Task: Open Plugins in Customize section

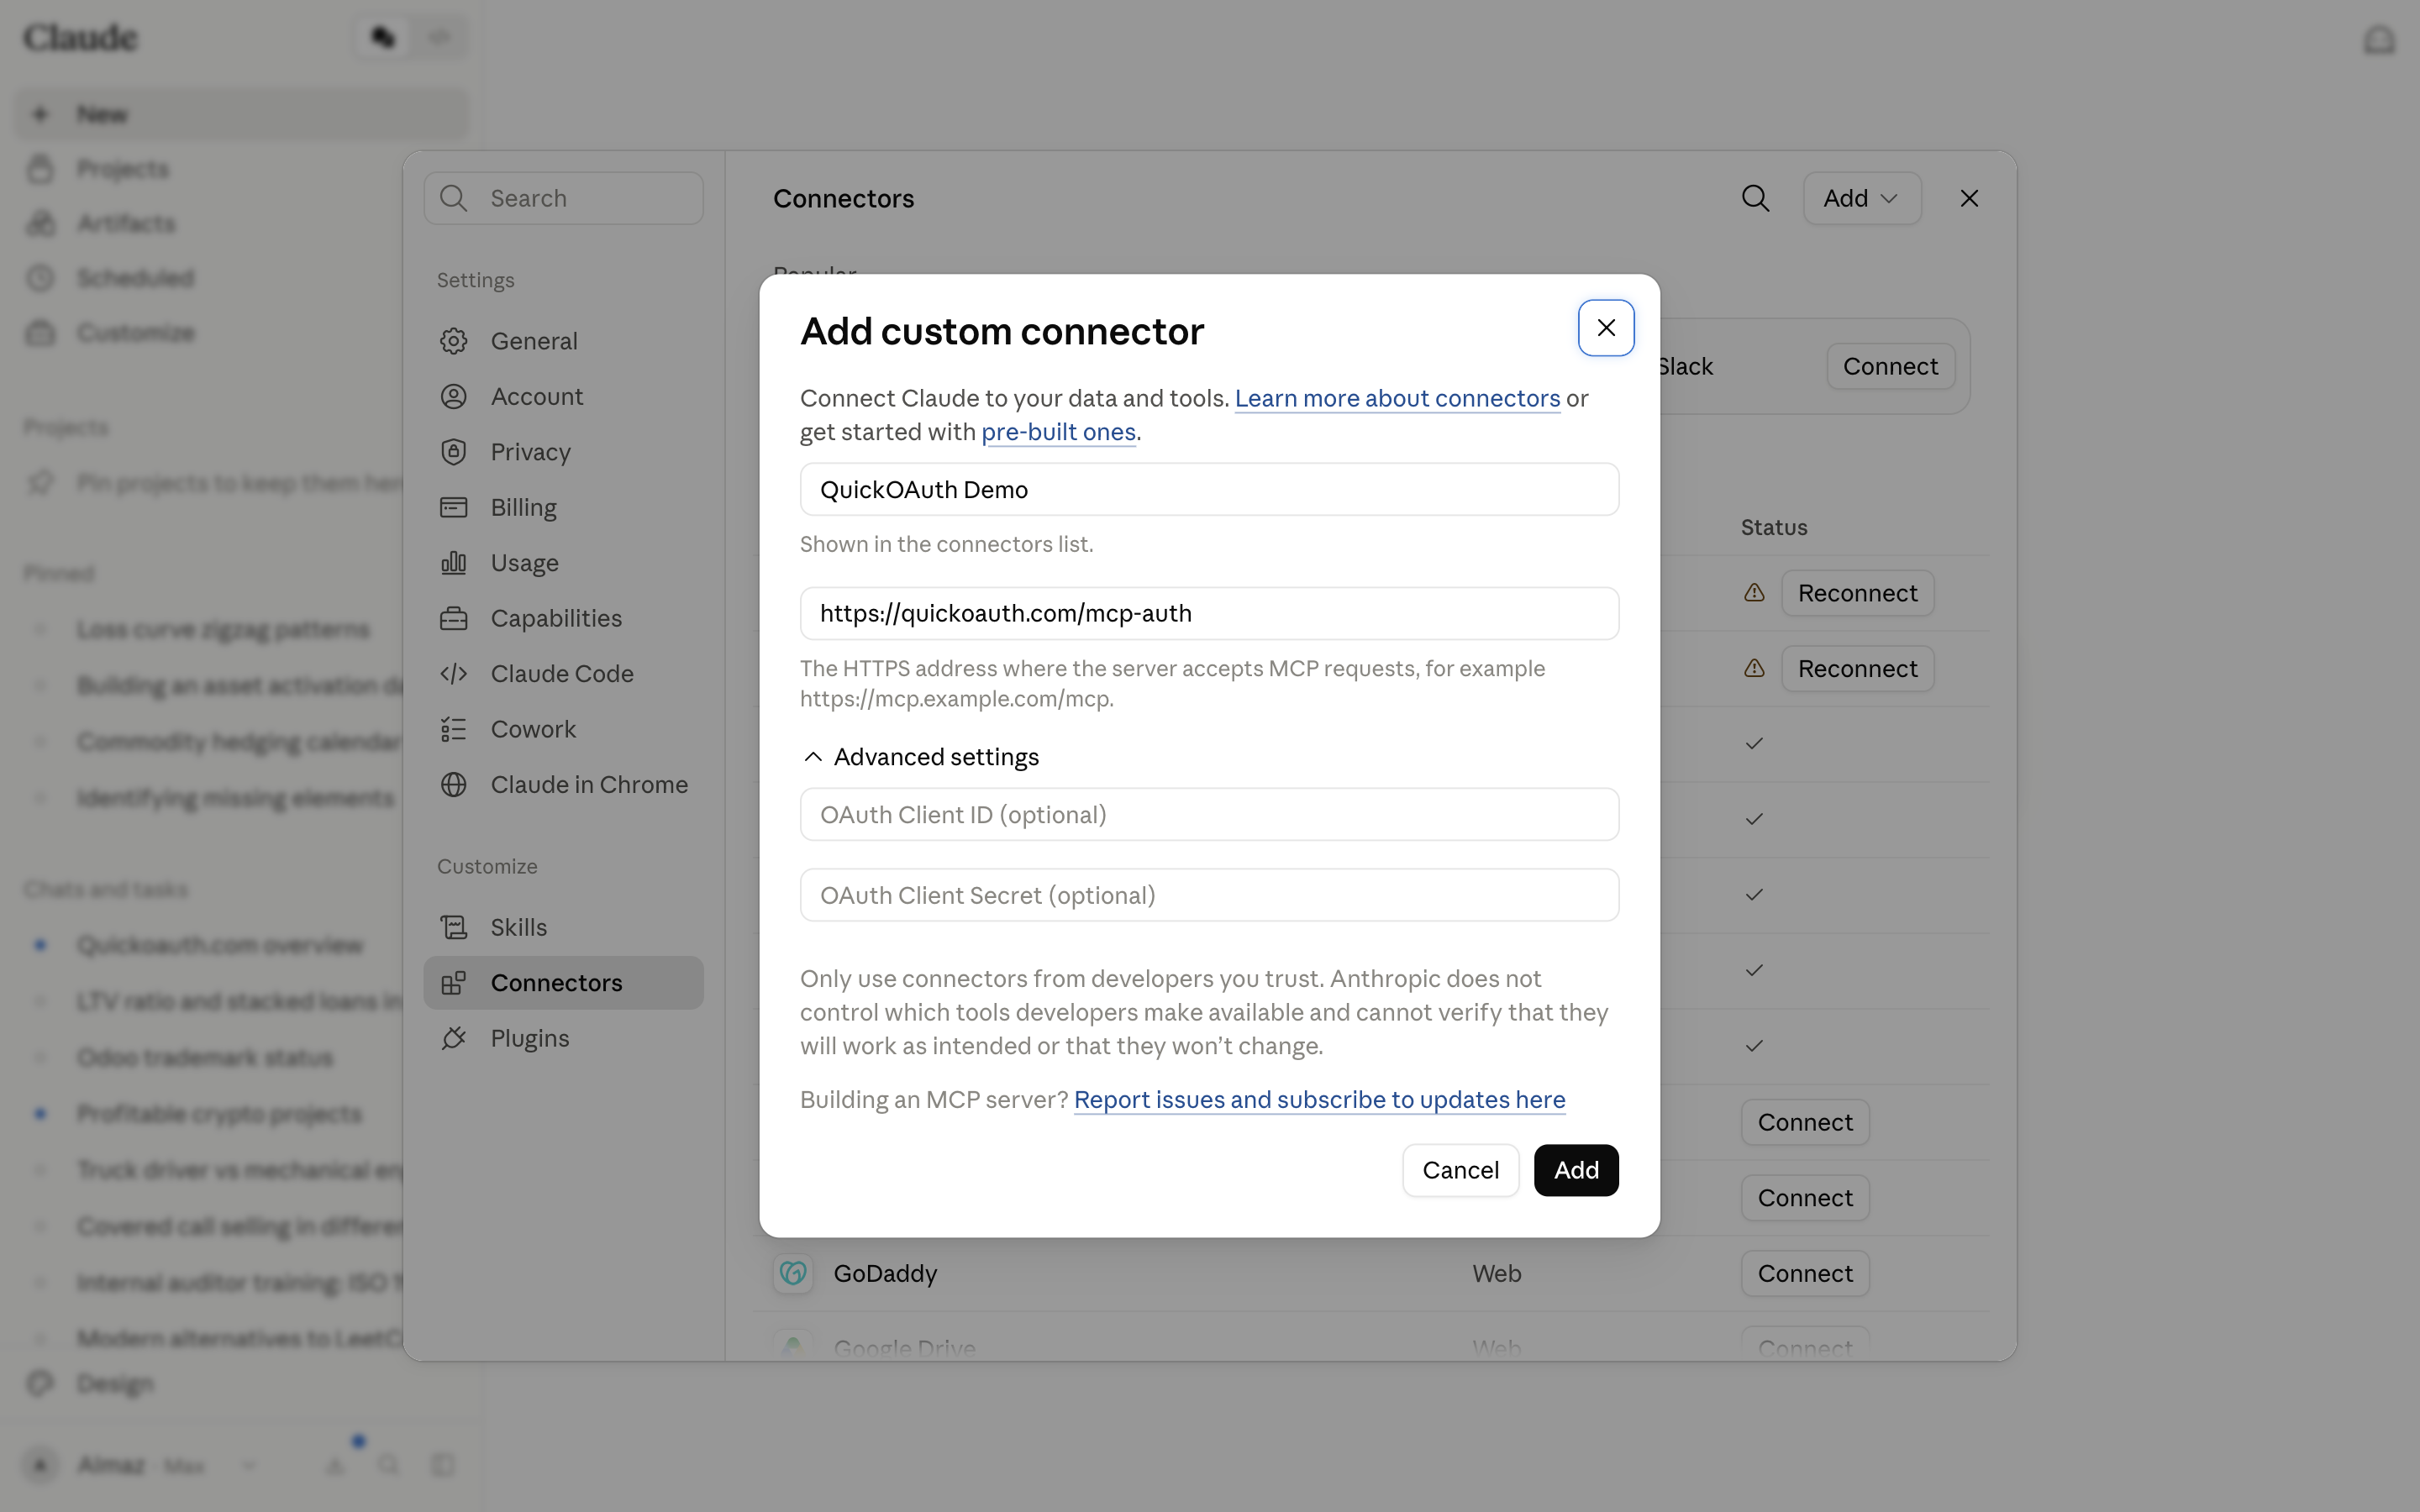Action: coord(563,1038)
